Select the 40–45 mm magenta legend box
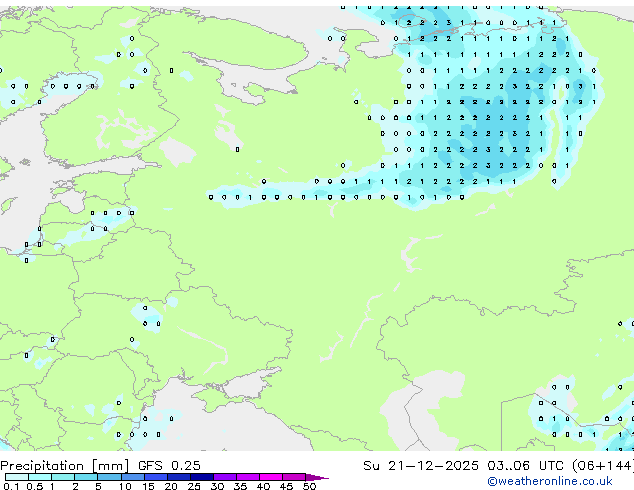 pos(271,477)
